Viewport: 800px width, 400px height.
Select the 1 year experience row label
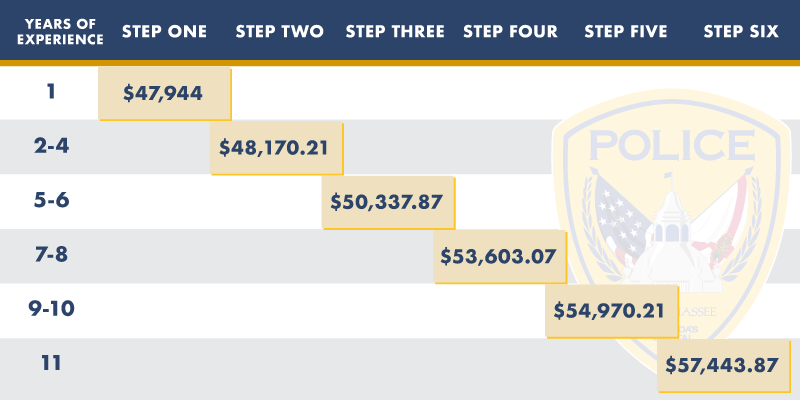coord(51,92)
